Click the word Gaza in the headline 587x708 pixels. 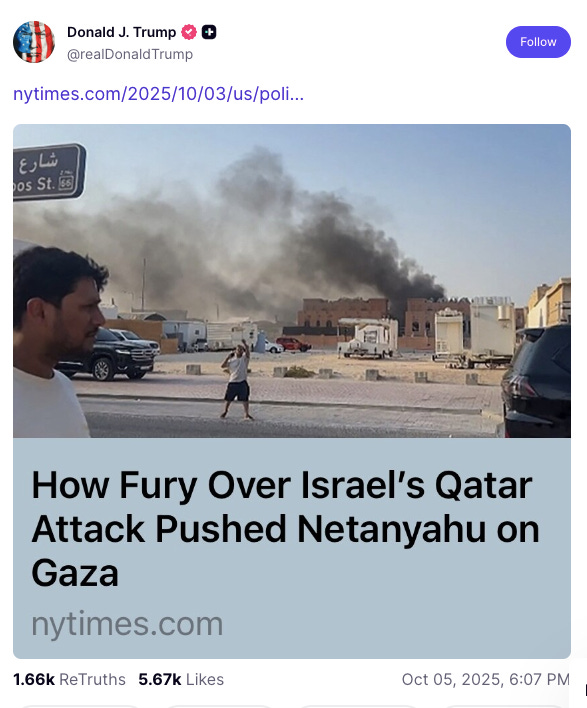pyautogui.click(x=75, y=573)
